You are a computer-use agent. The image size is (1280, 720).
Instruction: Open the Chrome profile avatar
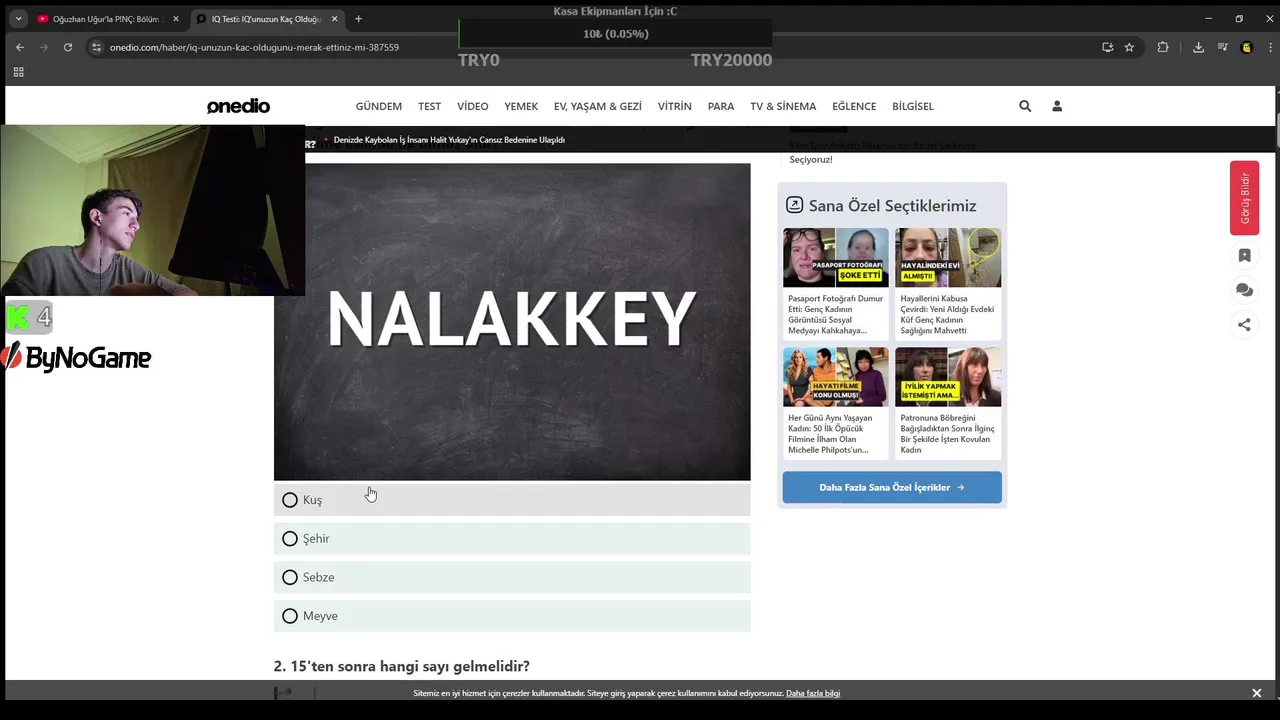(x=1246, y=47)
